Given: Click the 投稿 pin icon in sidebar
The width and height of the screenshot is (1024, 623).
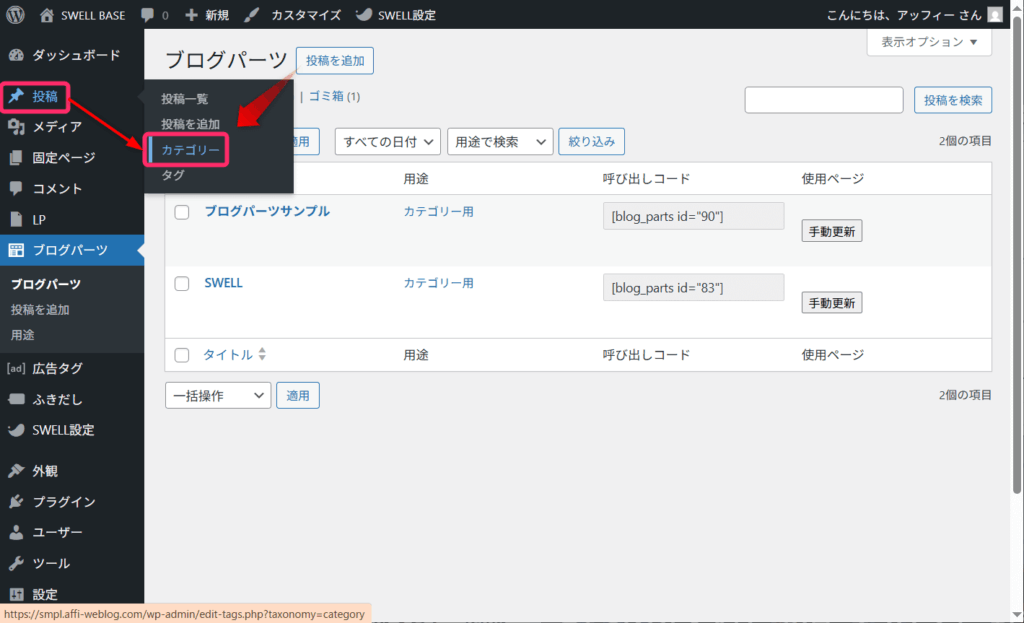Looking at the screenshot, I should pyautogui.click(x=16, y=97).
